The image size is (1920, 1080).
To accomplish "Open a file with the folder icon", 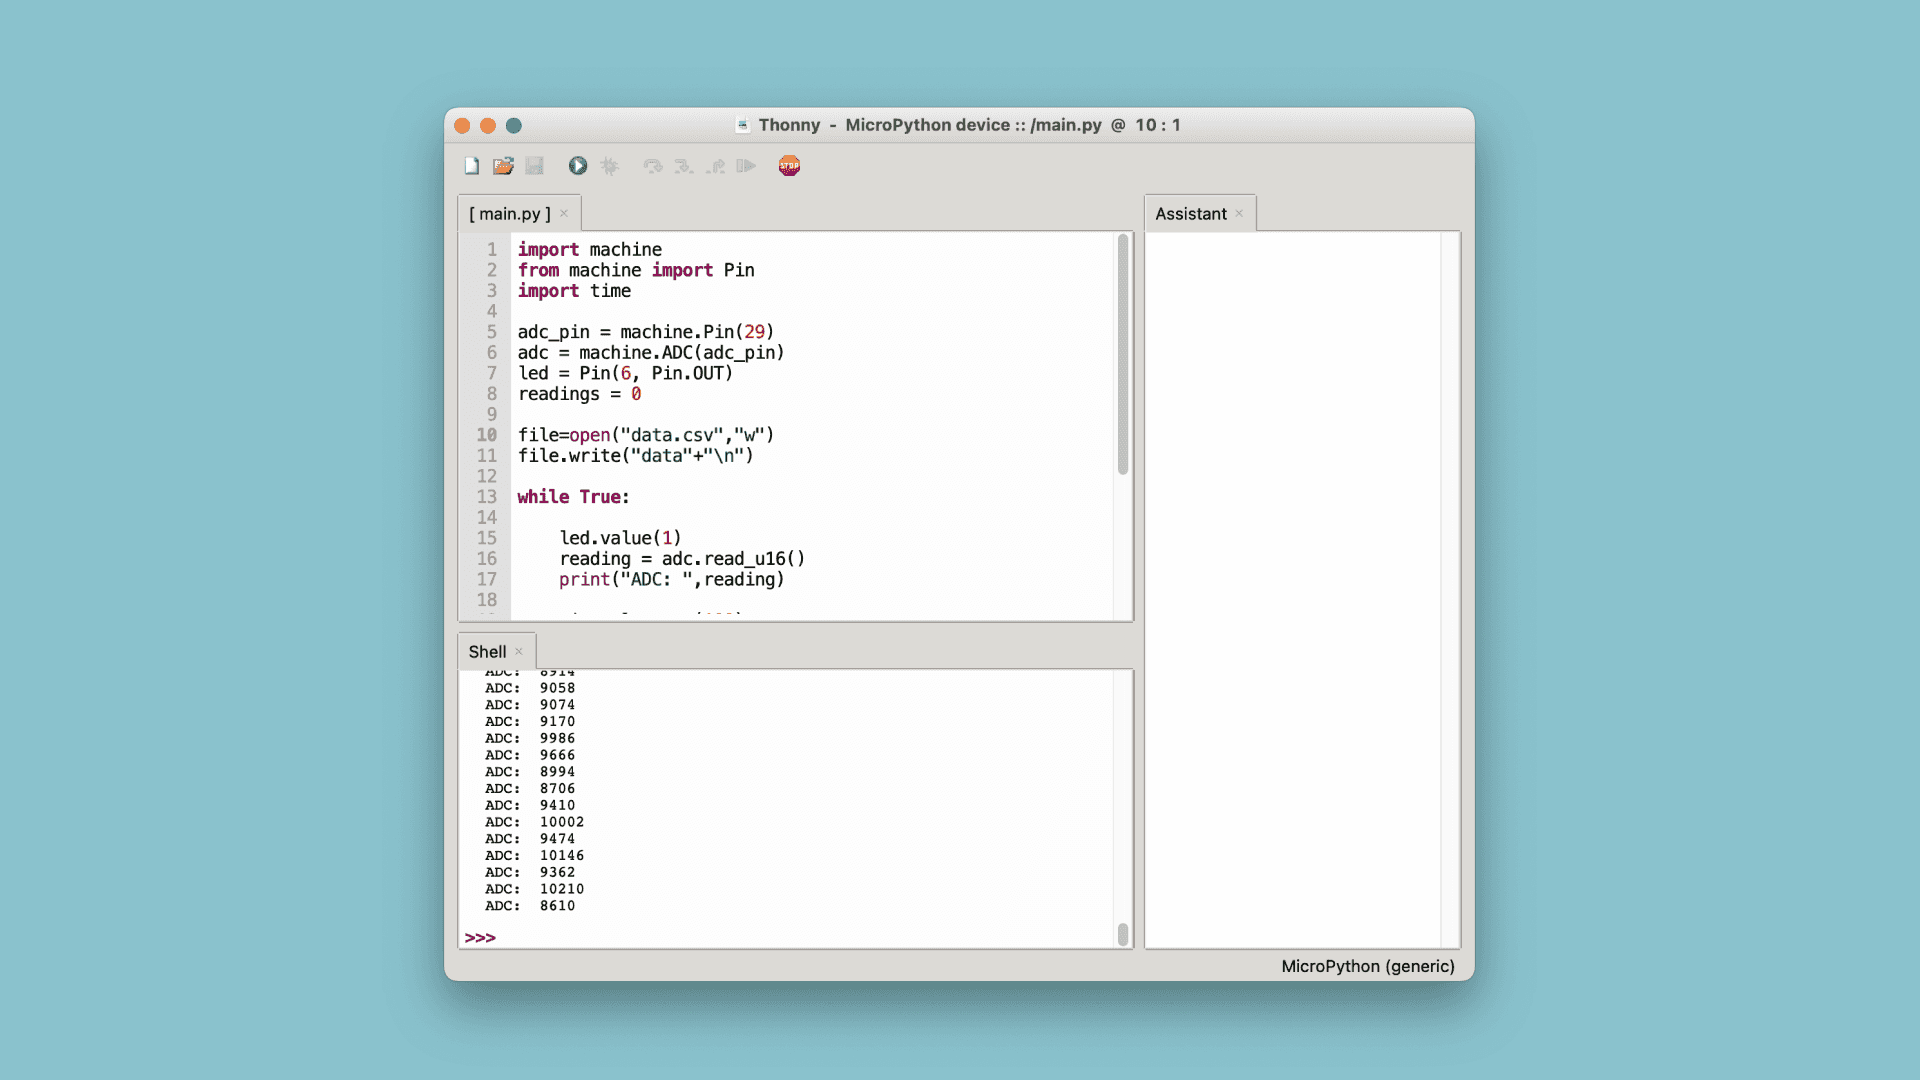I will [503, 166].
